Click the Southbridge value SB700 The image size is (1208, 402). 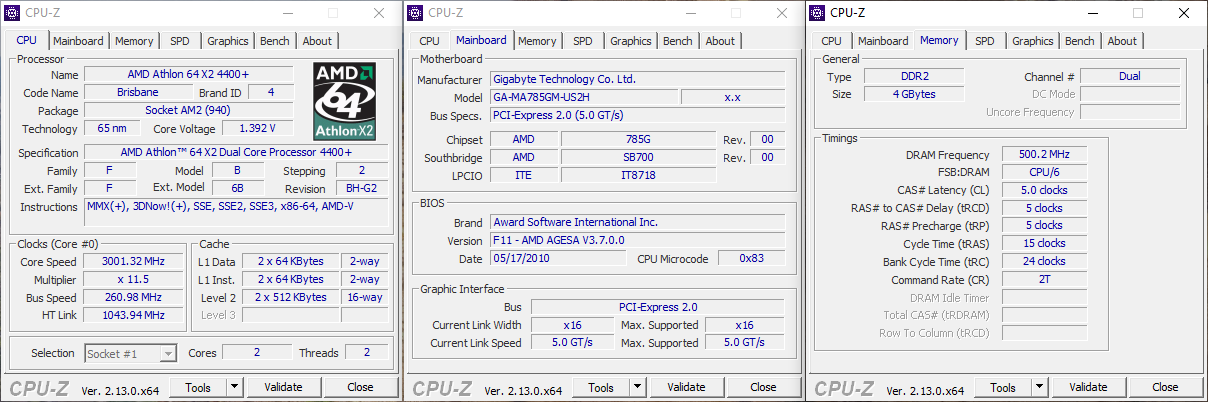(x=638, y=157)
